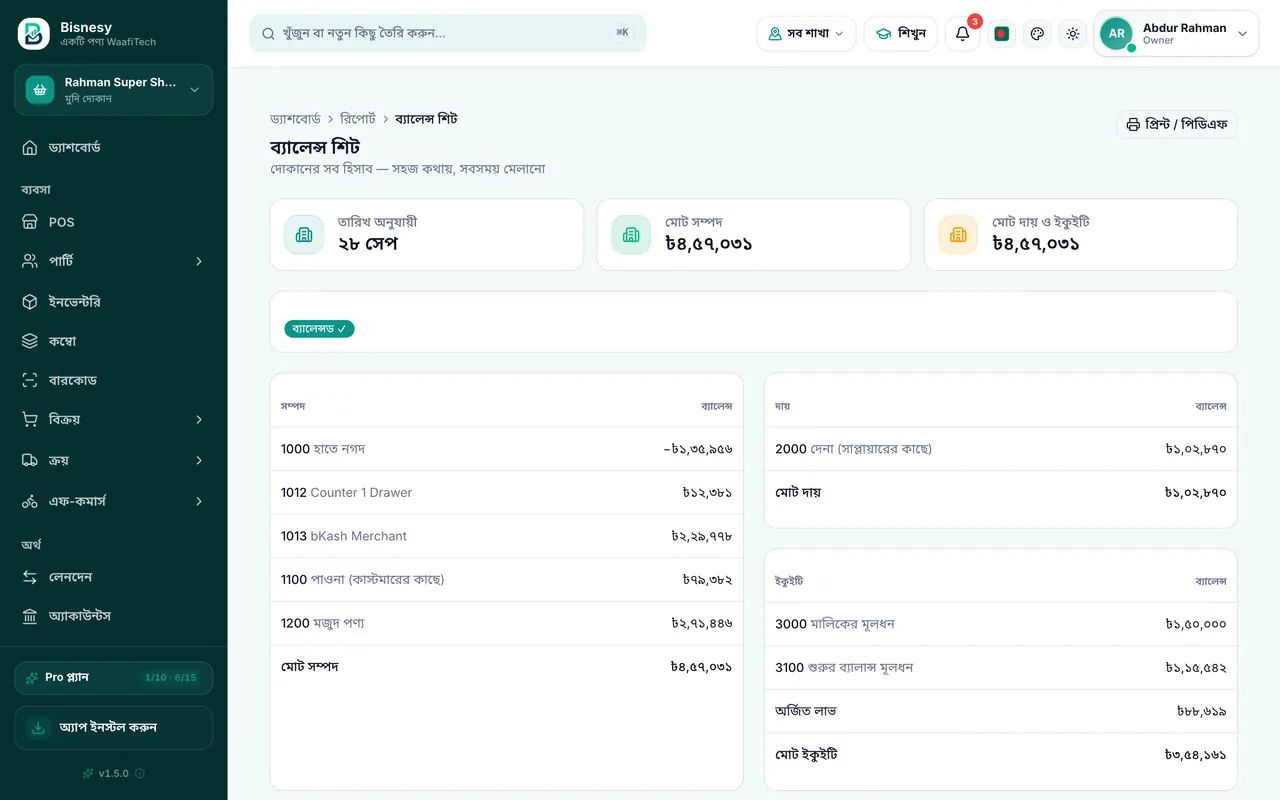The height and width of the screenshot is (800, 1280).
Task: Open the ইনভেন্টরি sidebar menu item
Action: [x=114, y=302]
